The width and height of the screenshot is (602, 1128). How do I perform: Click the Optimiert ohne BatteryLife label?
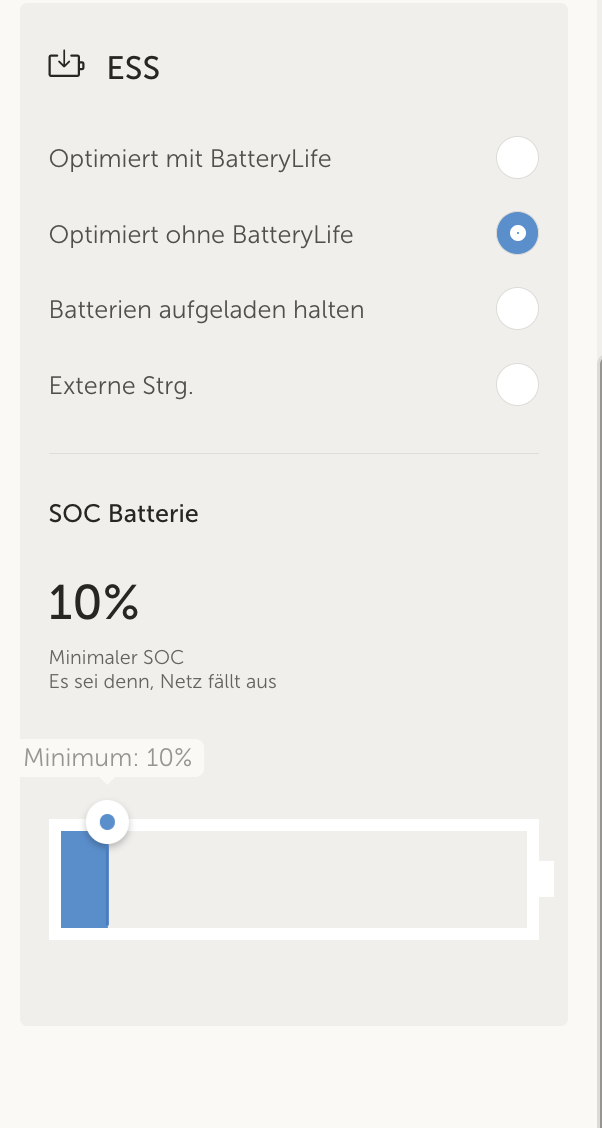(x=201, y=235)
